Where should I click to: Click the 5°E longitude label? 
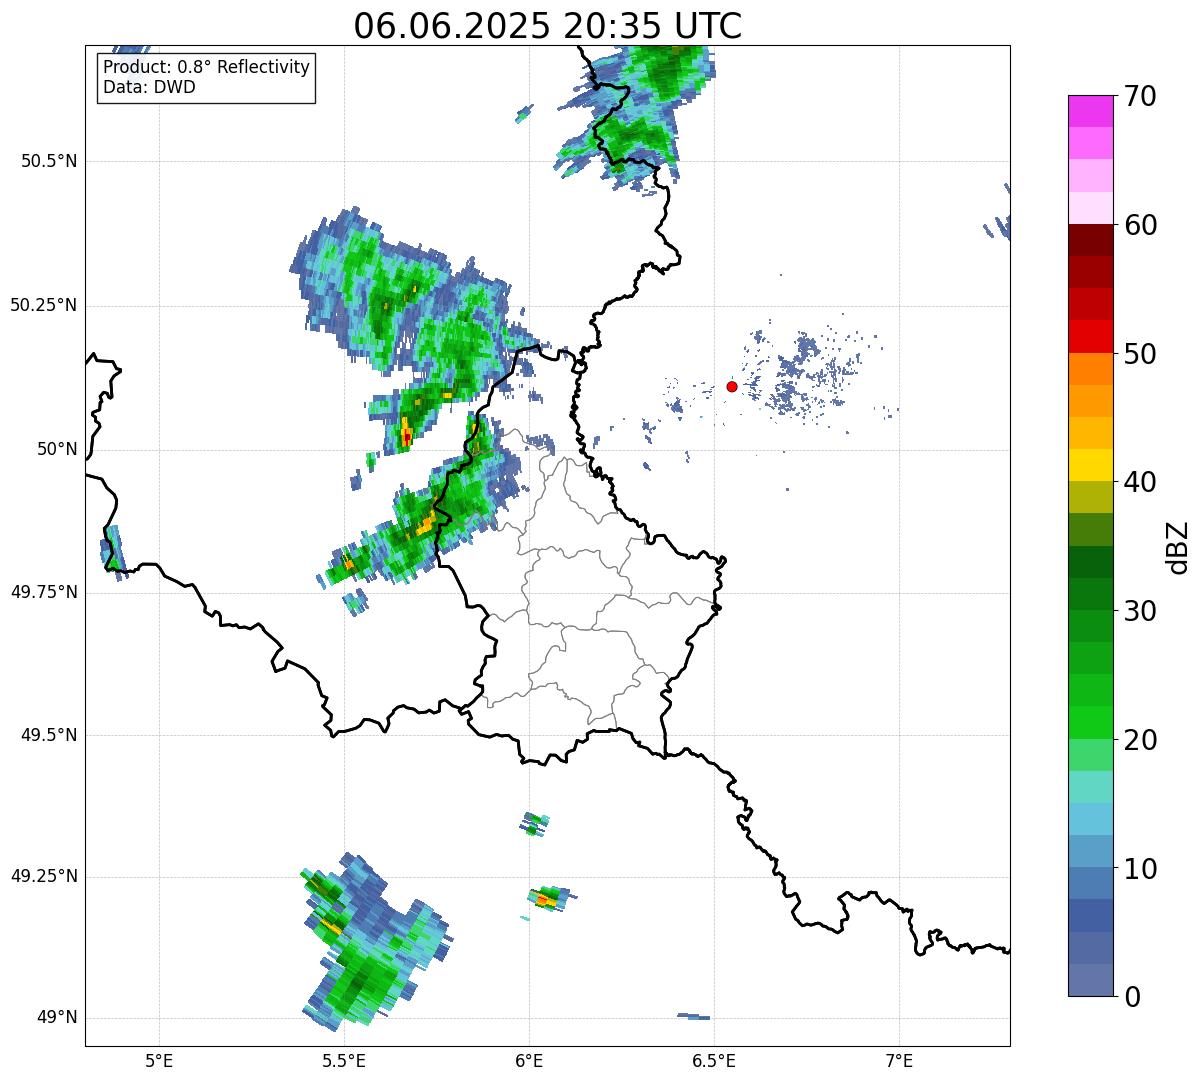(x=159, y=1060)
